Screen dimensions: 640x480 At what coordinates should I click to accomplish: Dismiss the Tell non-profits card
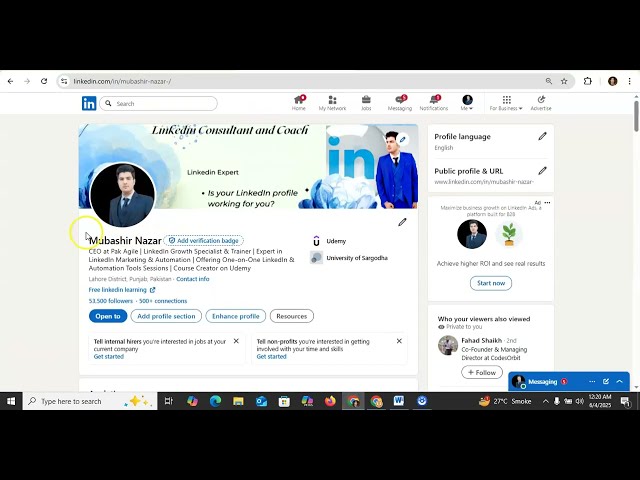pyautogui.click(x=399, y=341)
